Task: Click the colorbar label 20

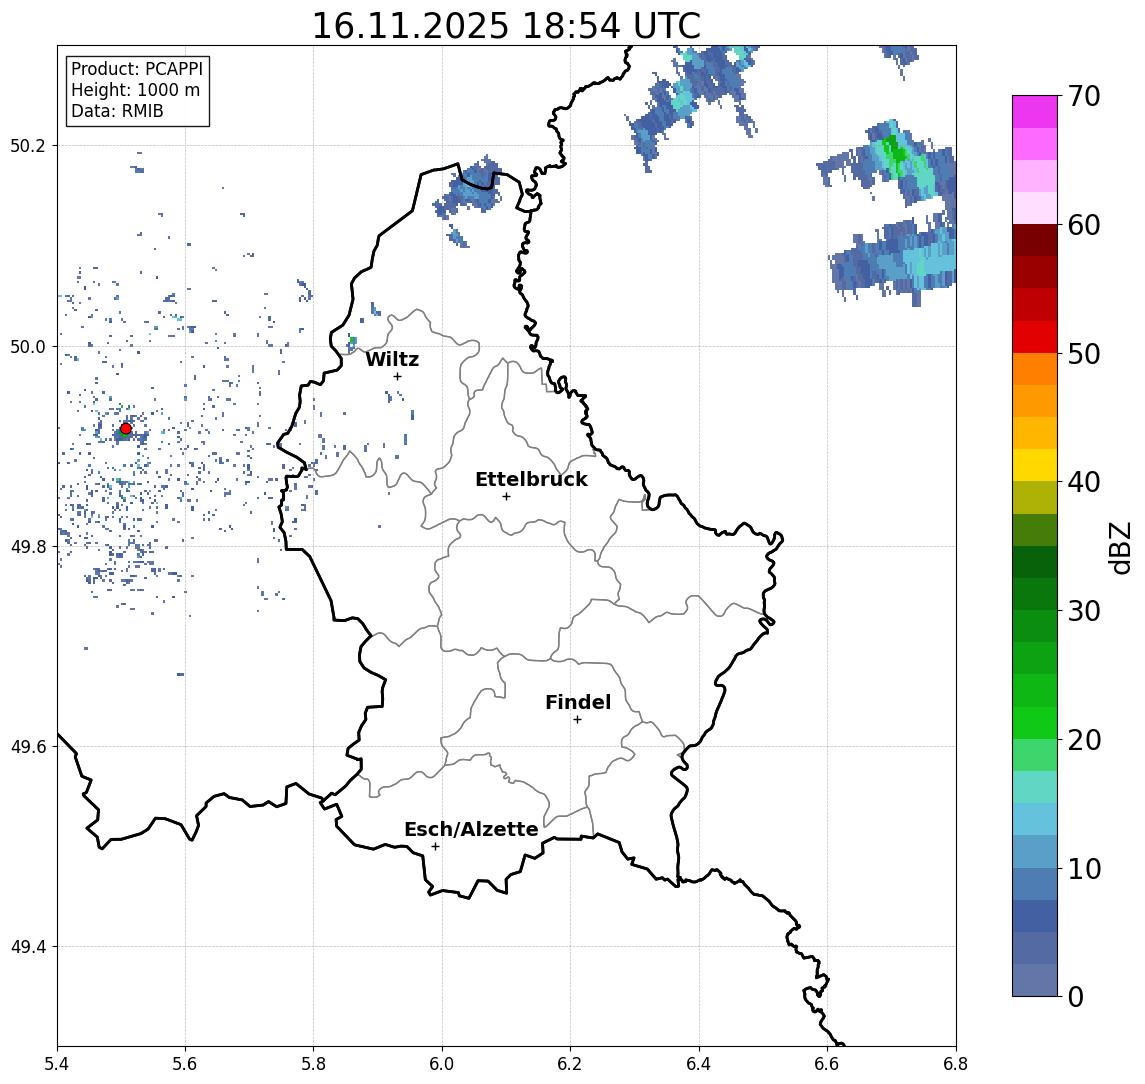Action: (1084, 739)
